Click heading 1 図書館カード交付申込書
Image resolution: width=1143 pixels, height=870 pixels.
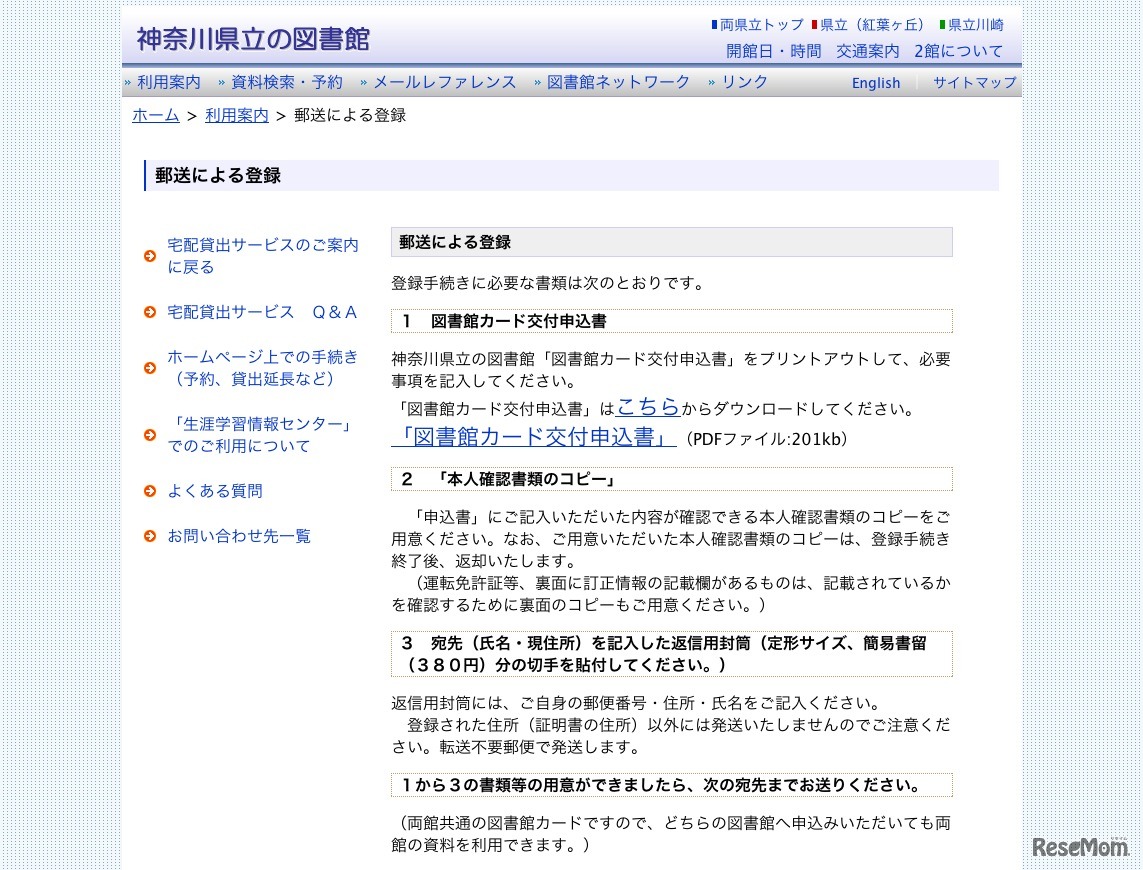coord(671,321)
